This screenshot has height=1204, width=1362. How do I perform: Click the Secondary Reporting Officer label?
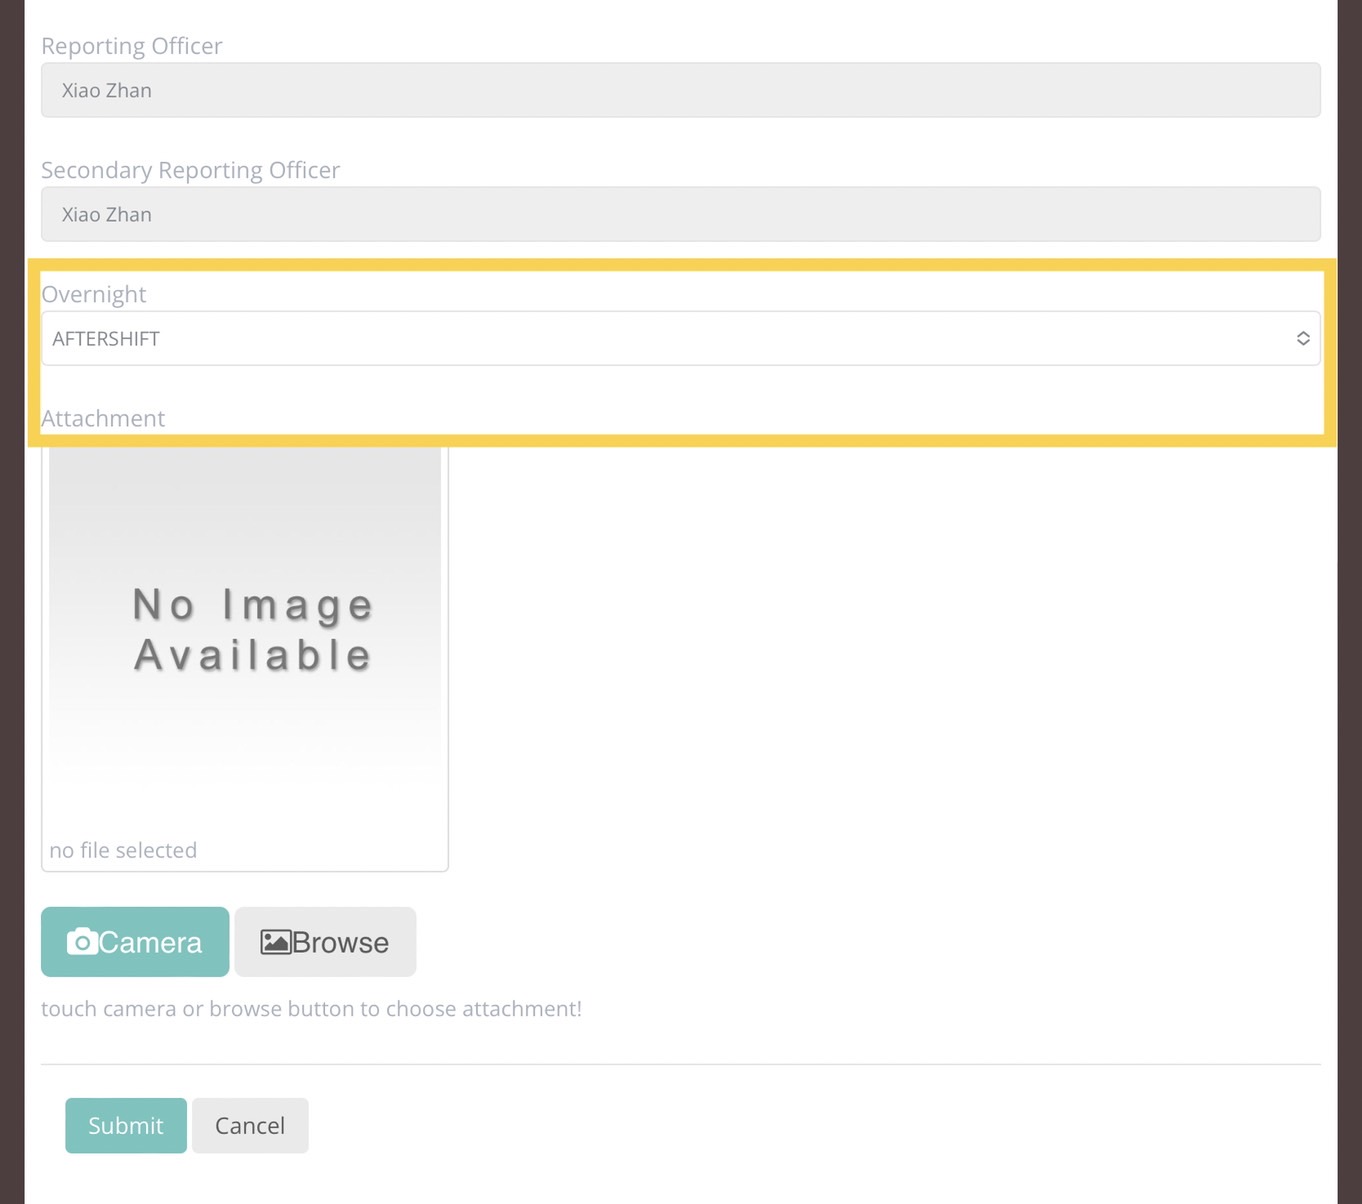(190, 170)
